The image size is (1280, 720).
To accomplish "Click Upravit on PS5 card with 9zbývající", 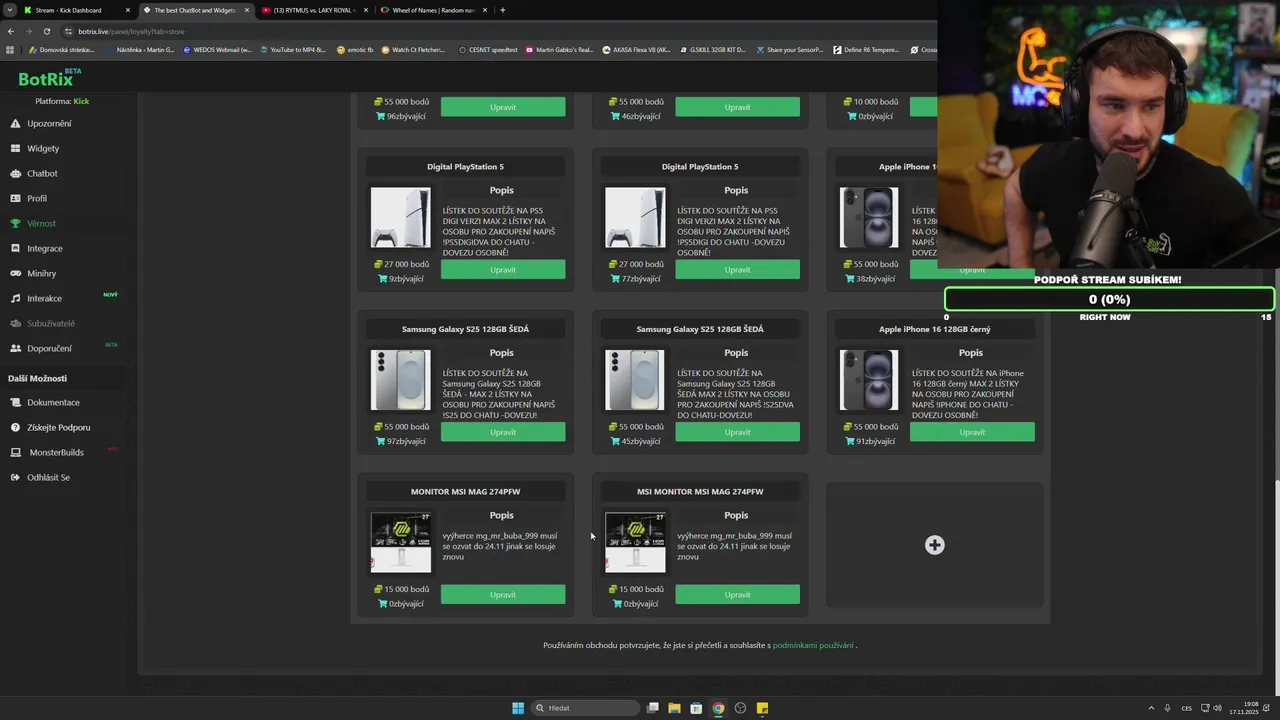I will click(x=503, y=270).
